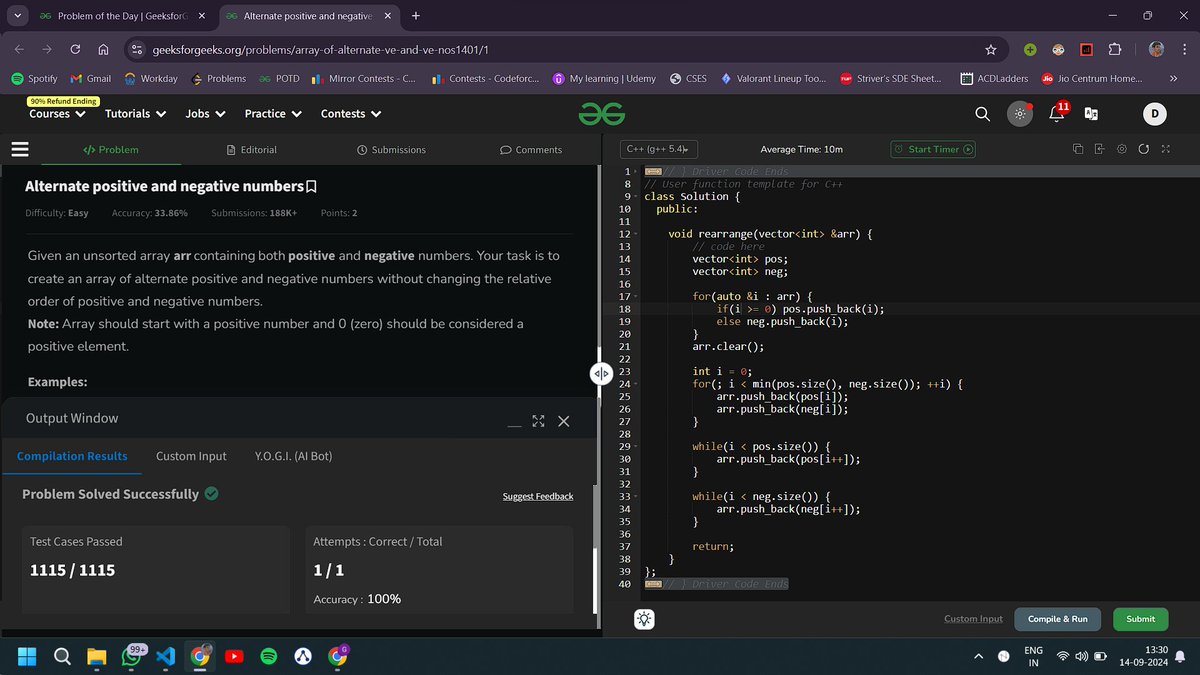Expand the Contests dropdown
This screenshot has height=675, width=1200.
tap(351, 114)
